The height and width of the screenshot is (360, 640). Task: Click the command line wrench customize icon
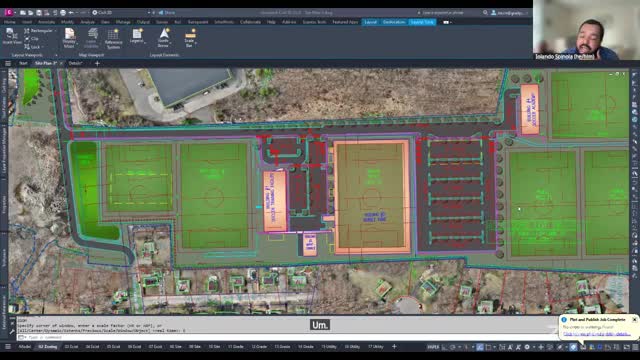pos(12,332)
